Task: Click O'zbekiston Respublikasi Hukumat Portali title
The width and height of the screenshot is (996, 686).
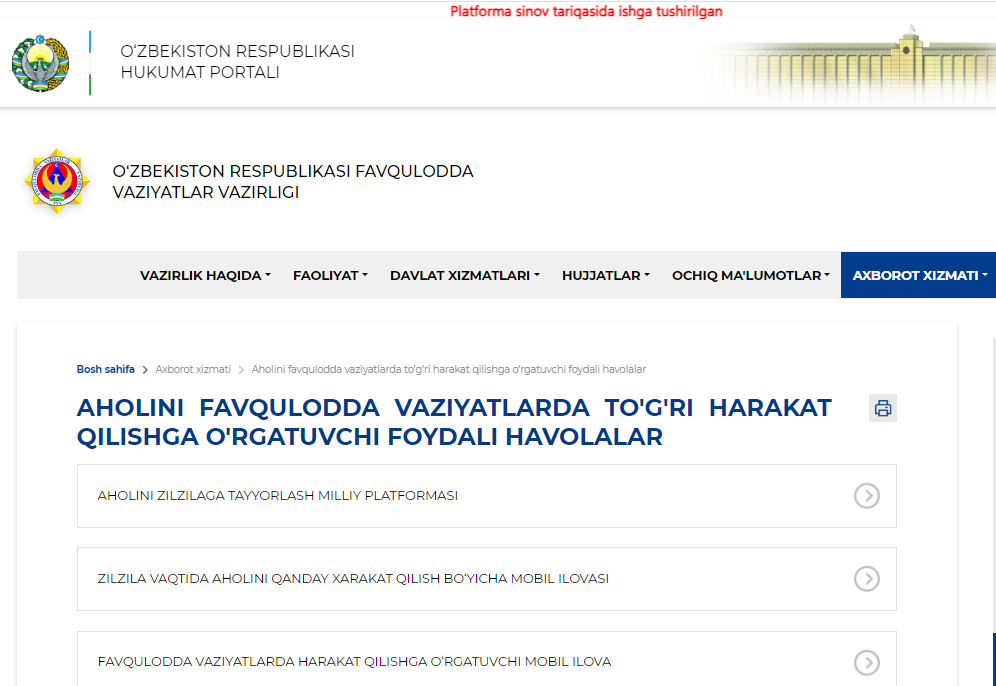Action: [x=237, y=62]
